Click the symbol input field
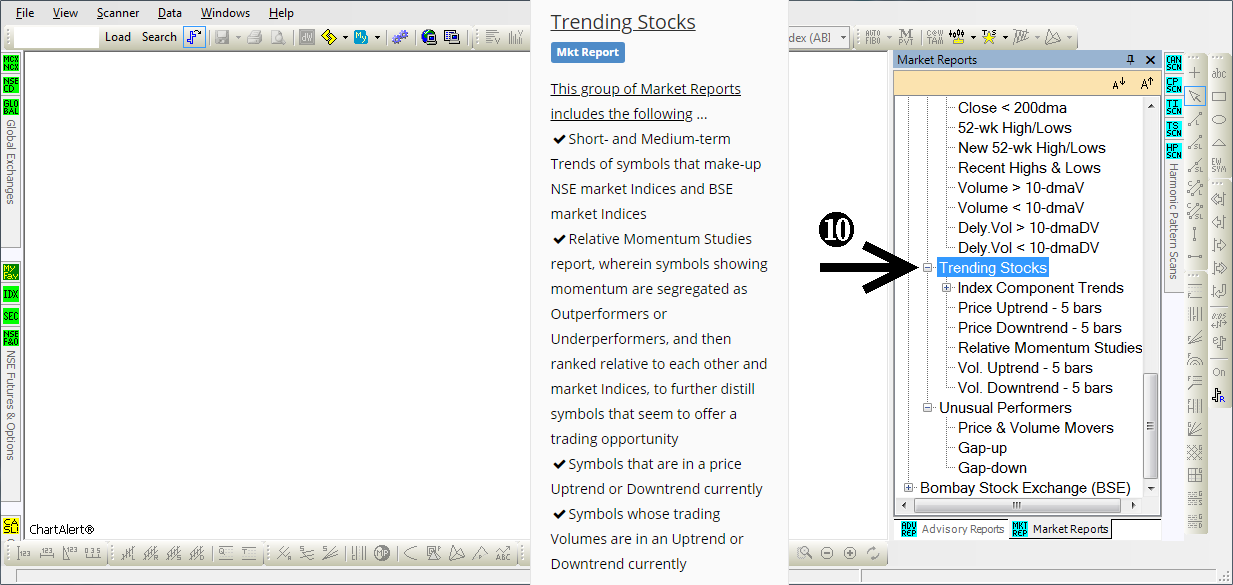1233x585 pixels. (58, 37)
